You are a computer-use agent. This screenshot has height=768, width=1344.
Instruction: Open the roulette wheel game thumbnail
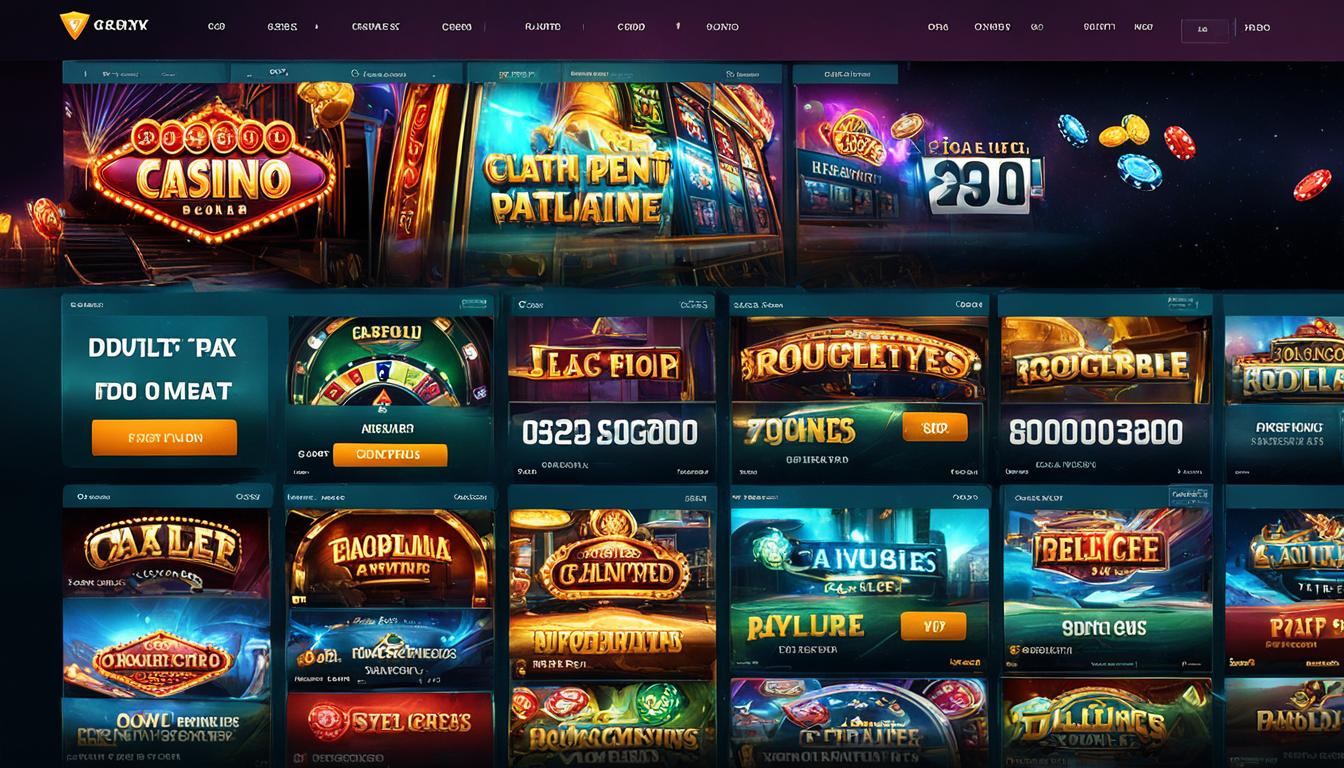pos(390,361)
